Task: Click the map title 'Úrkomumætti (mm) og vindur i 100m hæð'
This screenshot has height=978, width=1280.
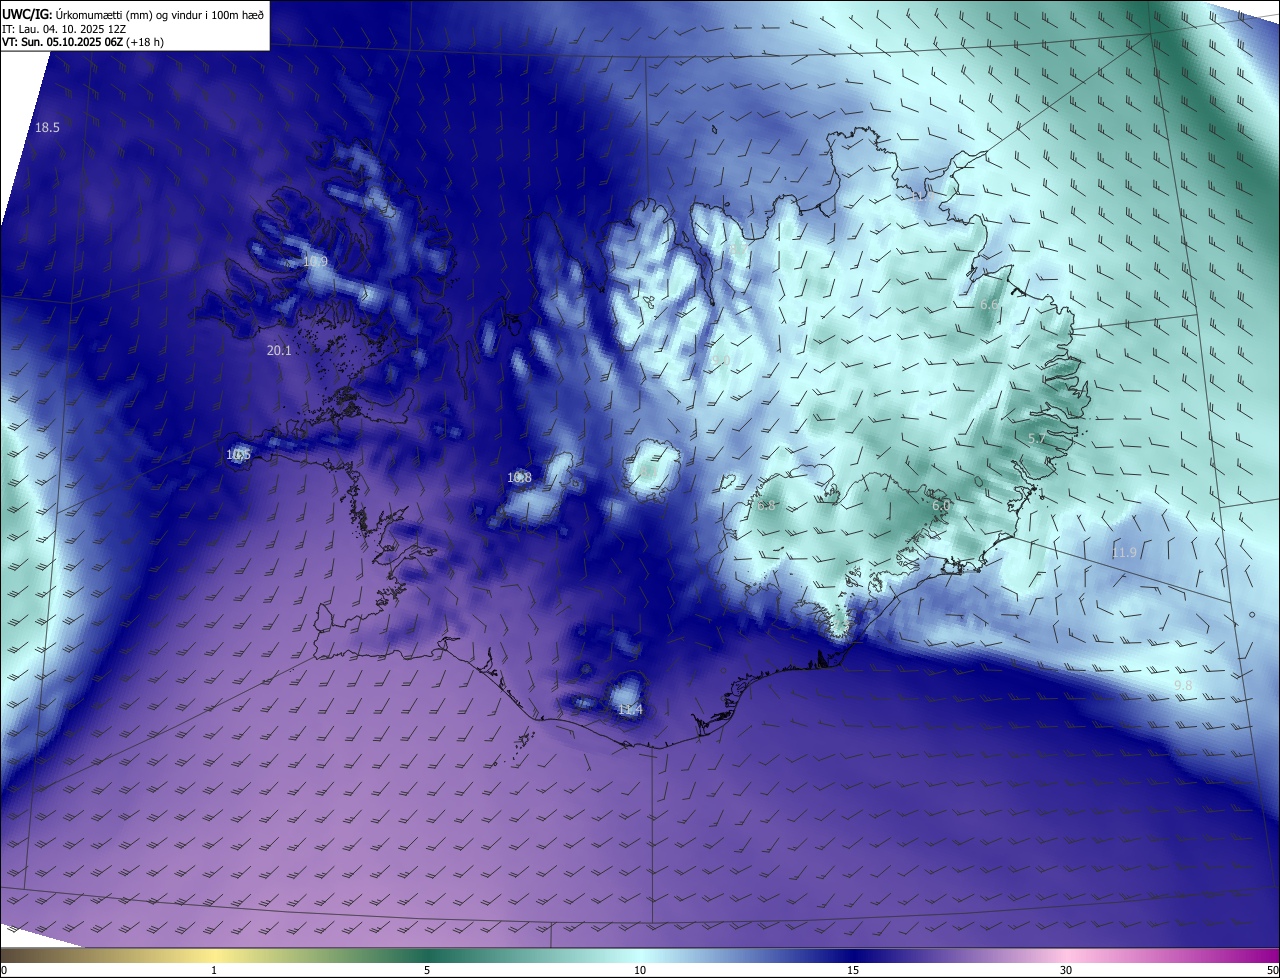Action: (x=160, y=14)
